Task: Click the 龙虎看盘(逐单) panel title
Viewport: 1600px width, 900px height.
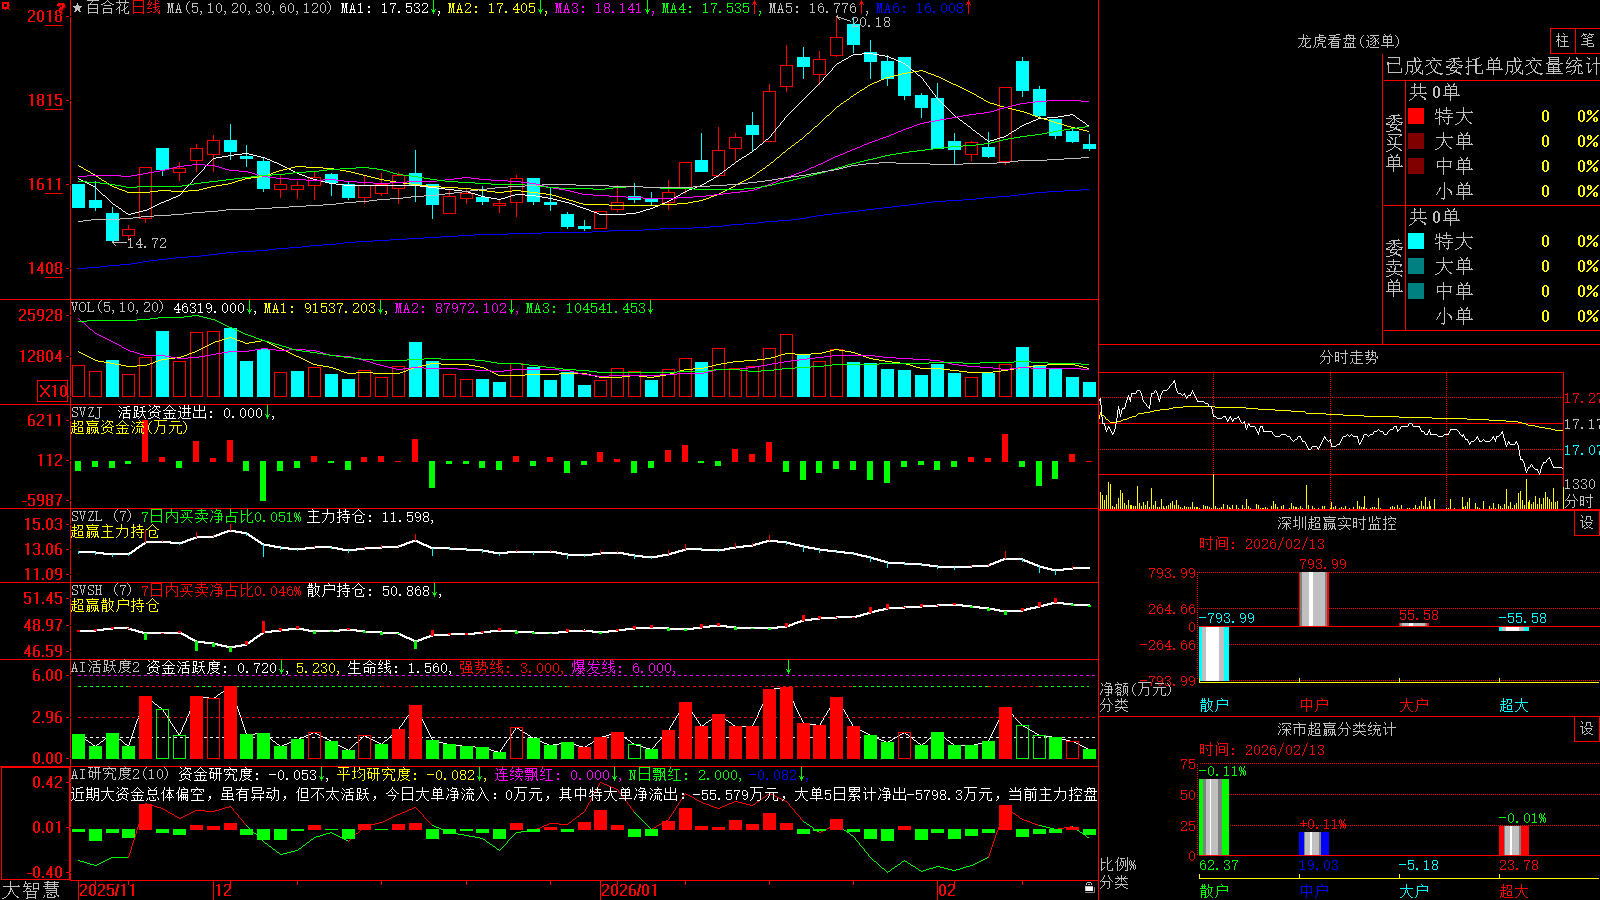Action: point(1349,41)
